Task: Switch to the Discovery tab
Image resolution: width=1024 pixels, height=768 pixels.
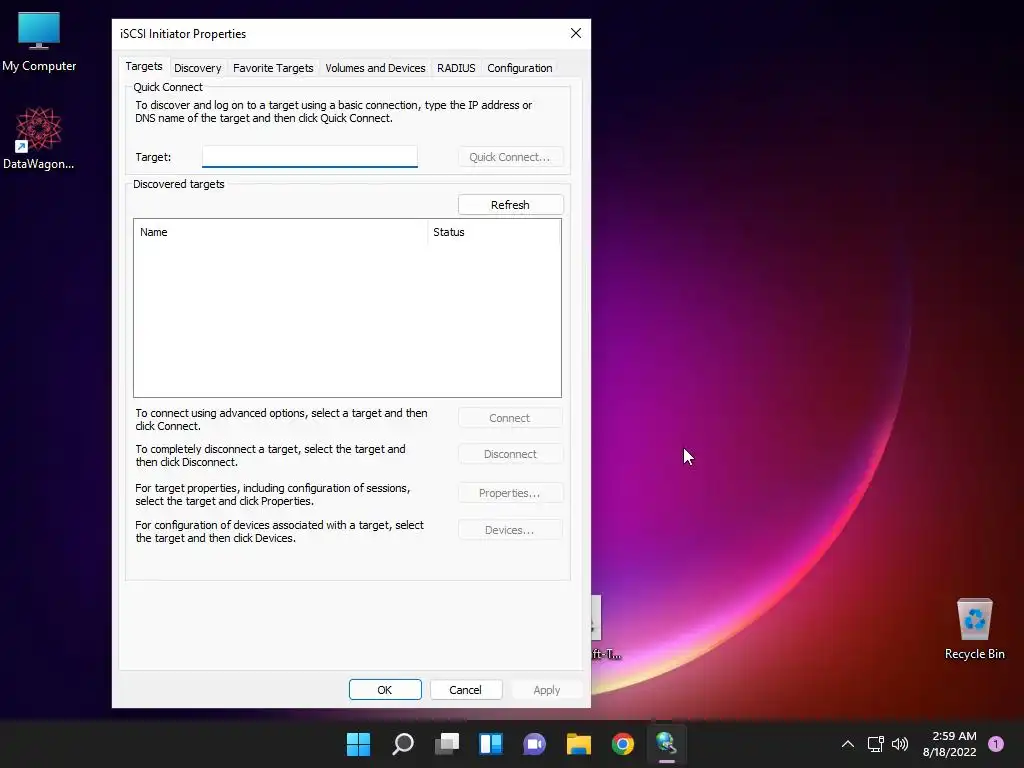Action: click(x=197, y=68)
